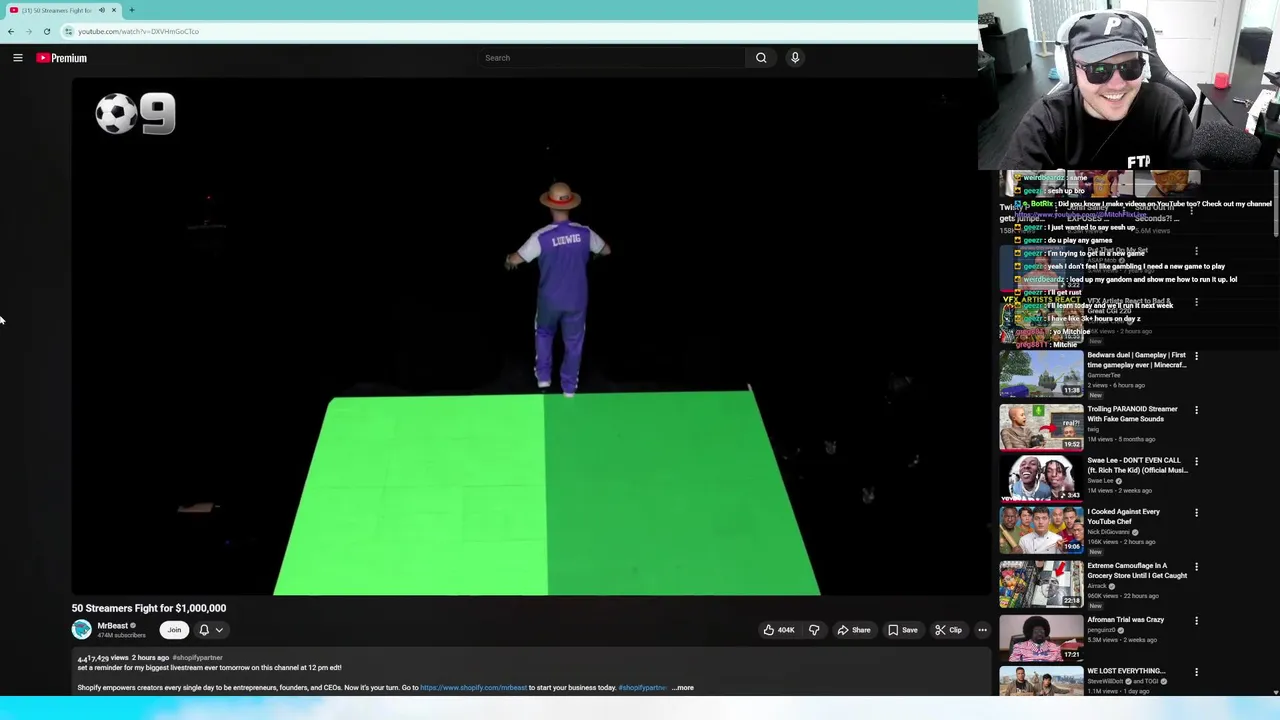Create a clip with the Clip button

pos(948,630)
